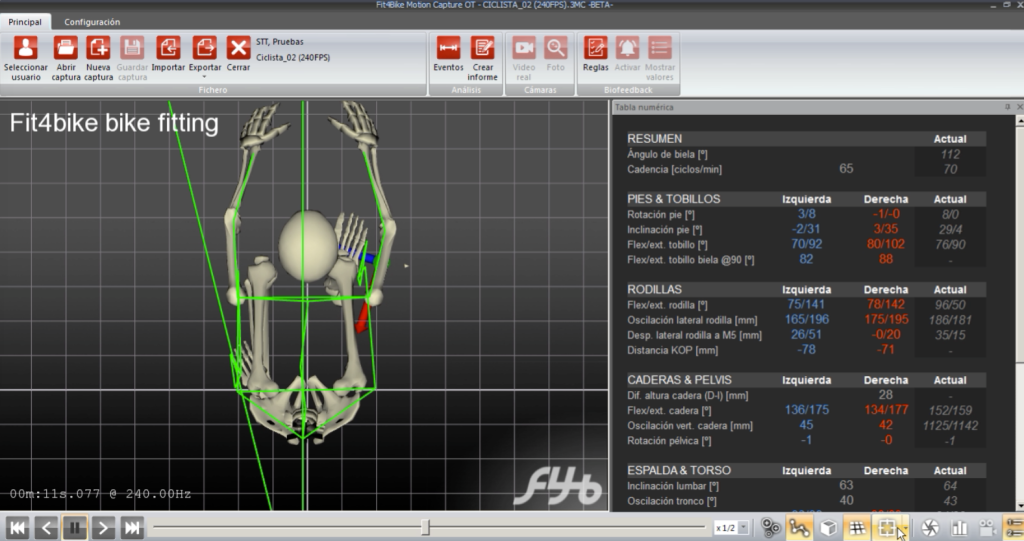
Task: Open the bar chart graphs view
Action: pos(959,527)
